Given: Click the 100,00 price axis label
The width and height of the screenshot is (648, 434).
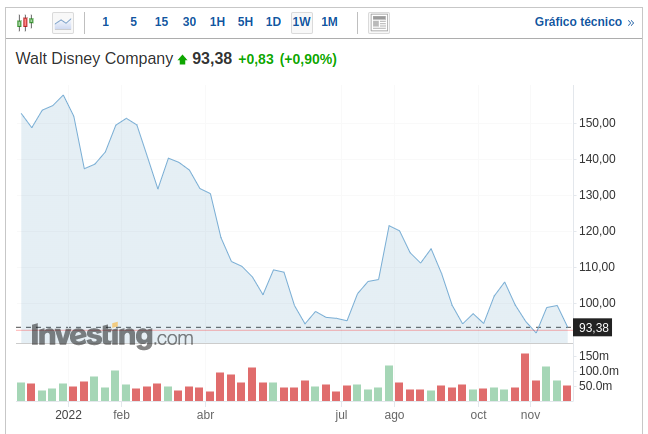Looking at the screenshot, I should (597, 303).
